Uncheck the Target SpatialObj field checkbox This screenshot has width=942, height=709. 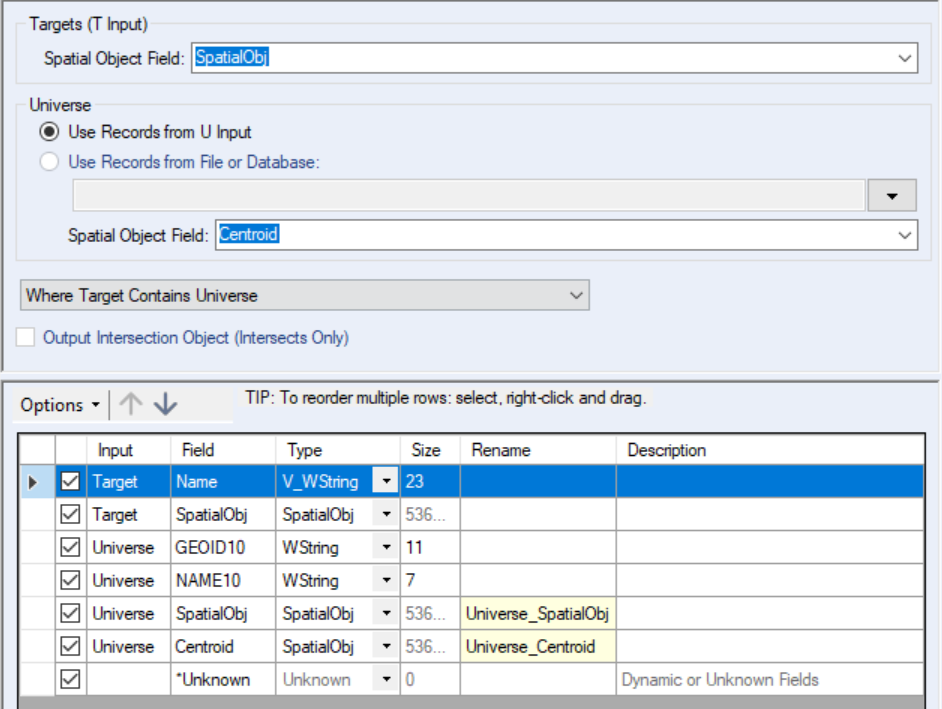pos(70,514)
